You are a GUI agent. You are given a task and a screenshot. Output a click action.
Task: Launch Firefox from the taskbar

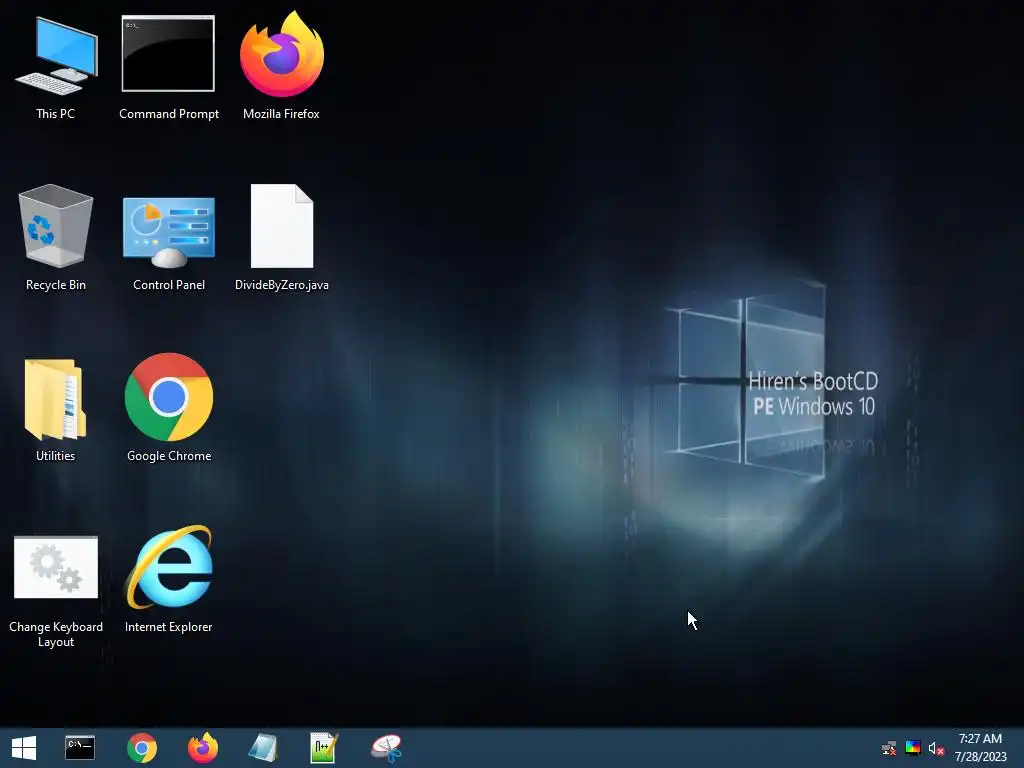202,748
